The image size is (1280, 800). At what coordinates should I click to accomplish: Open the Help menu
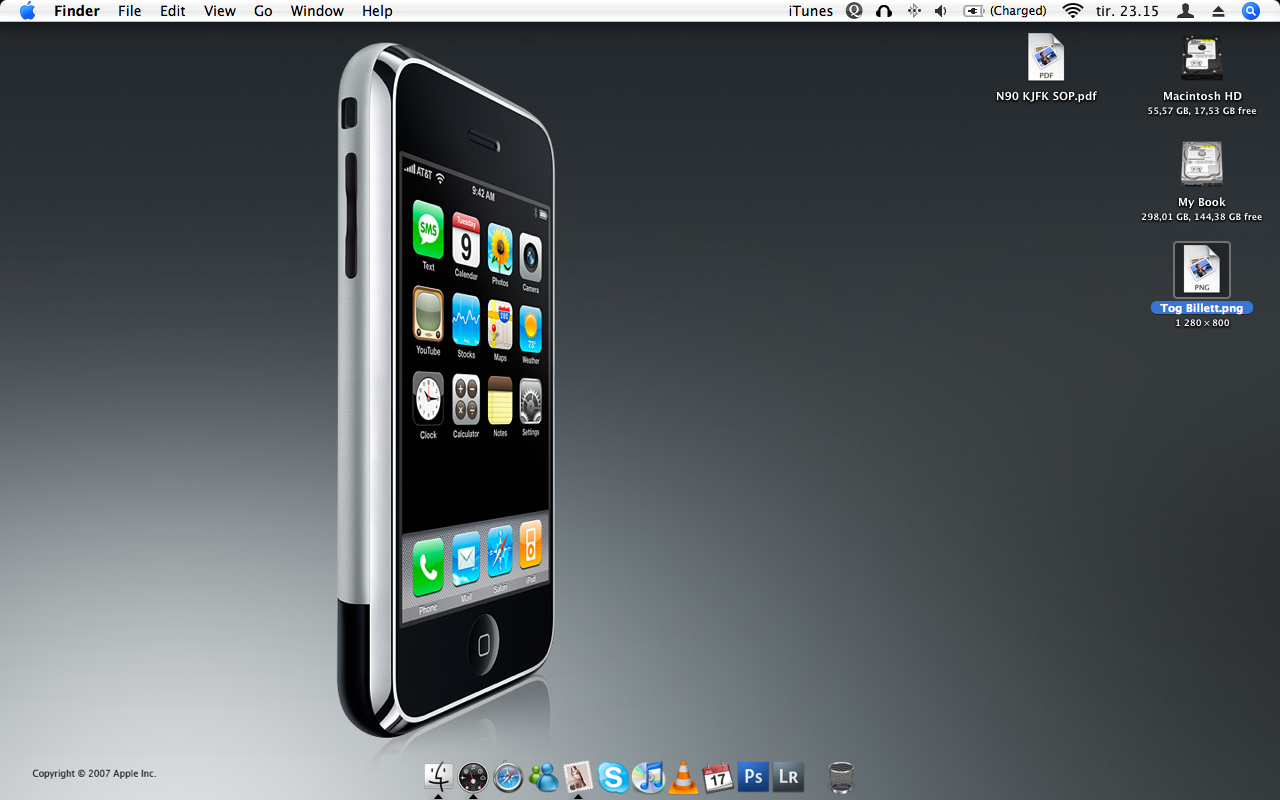377,11
